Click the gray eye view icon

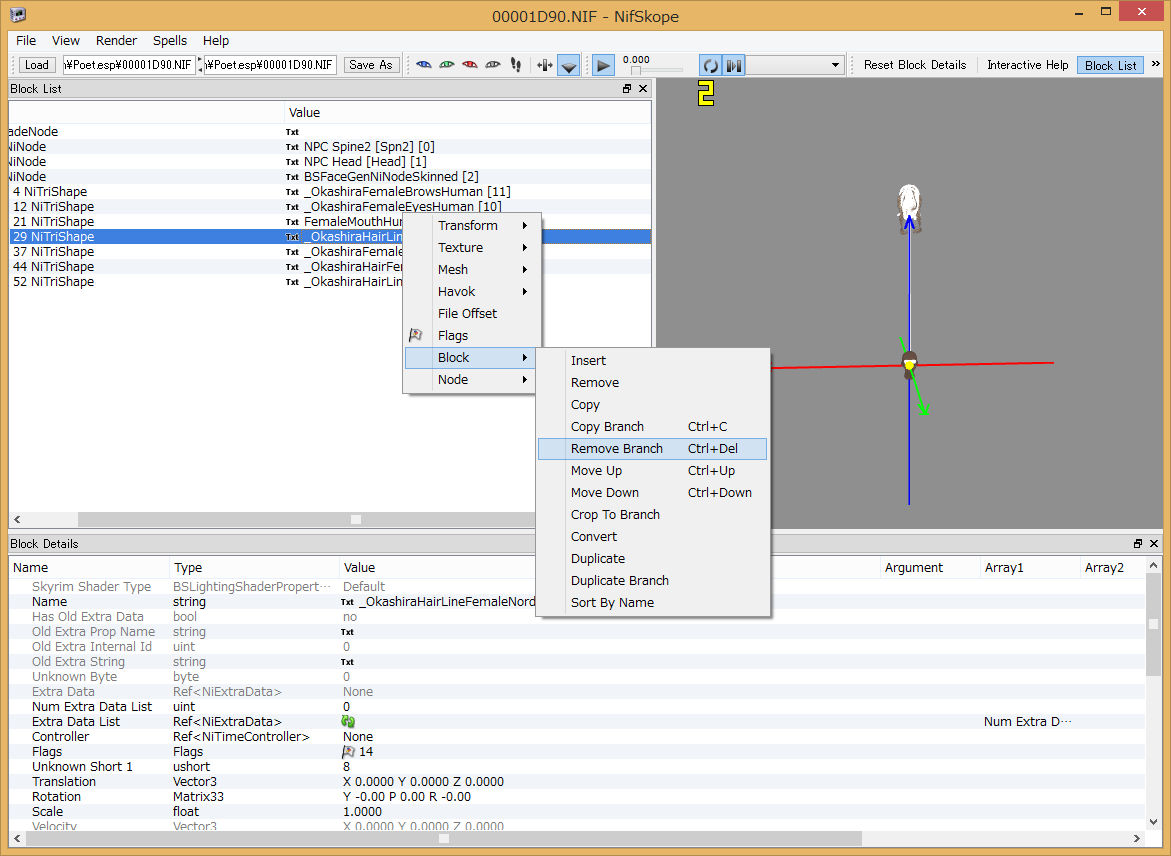click(493, 65)
